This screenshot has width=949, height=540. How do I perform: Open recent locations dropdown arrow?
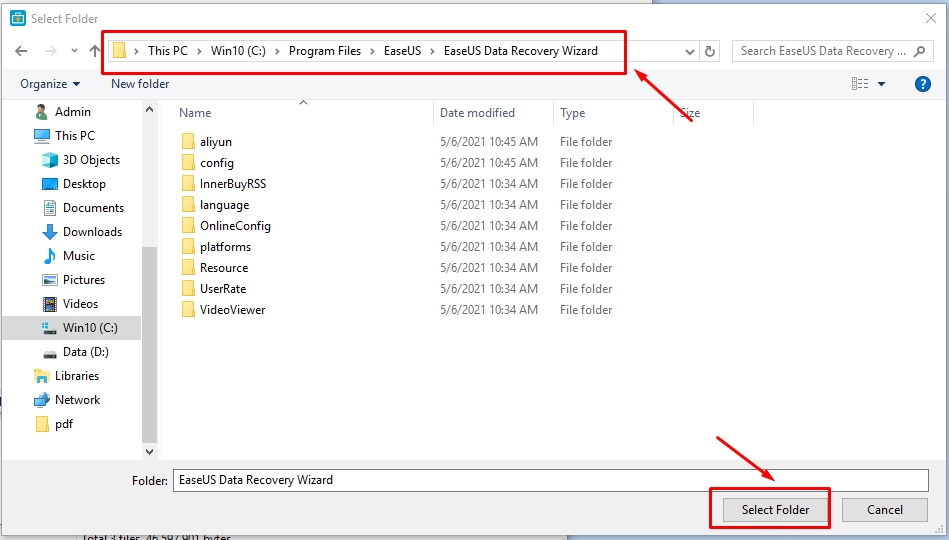74,51
